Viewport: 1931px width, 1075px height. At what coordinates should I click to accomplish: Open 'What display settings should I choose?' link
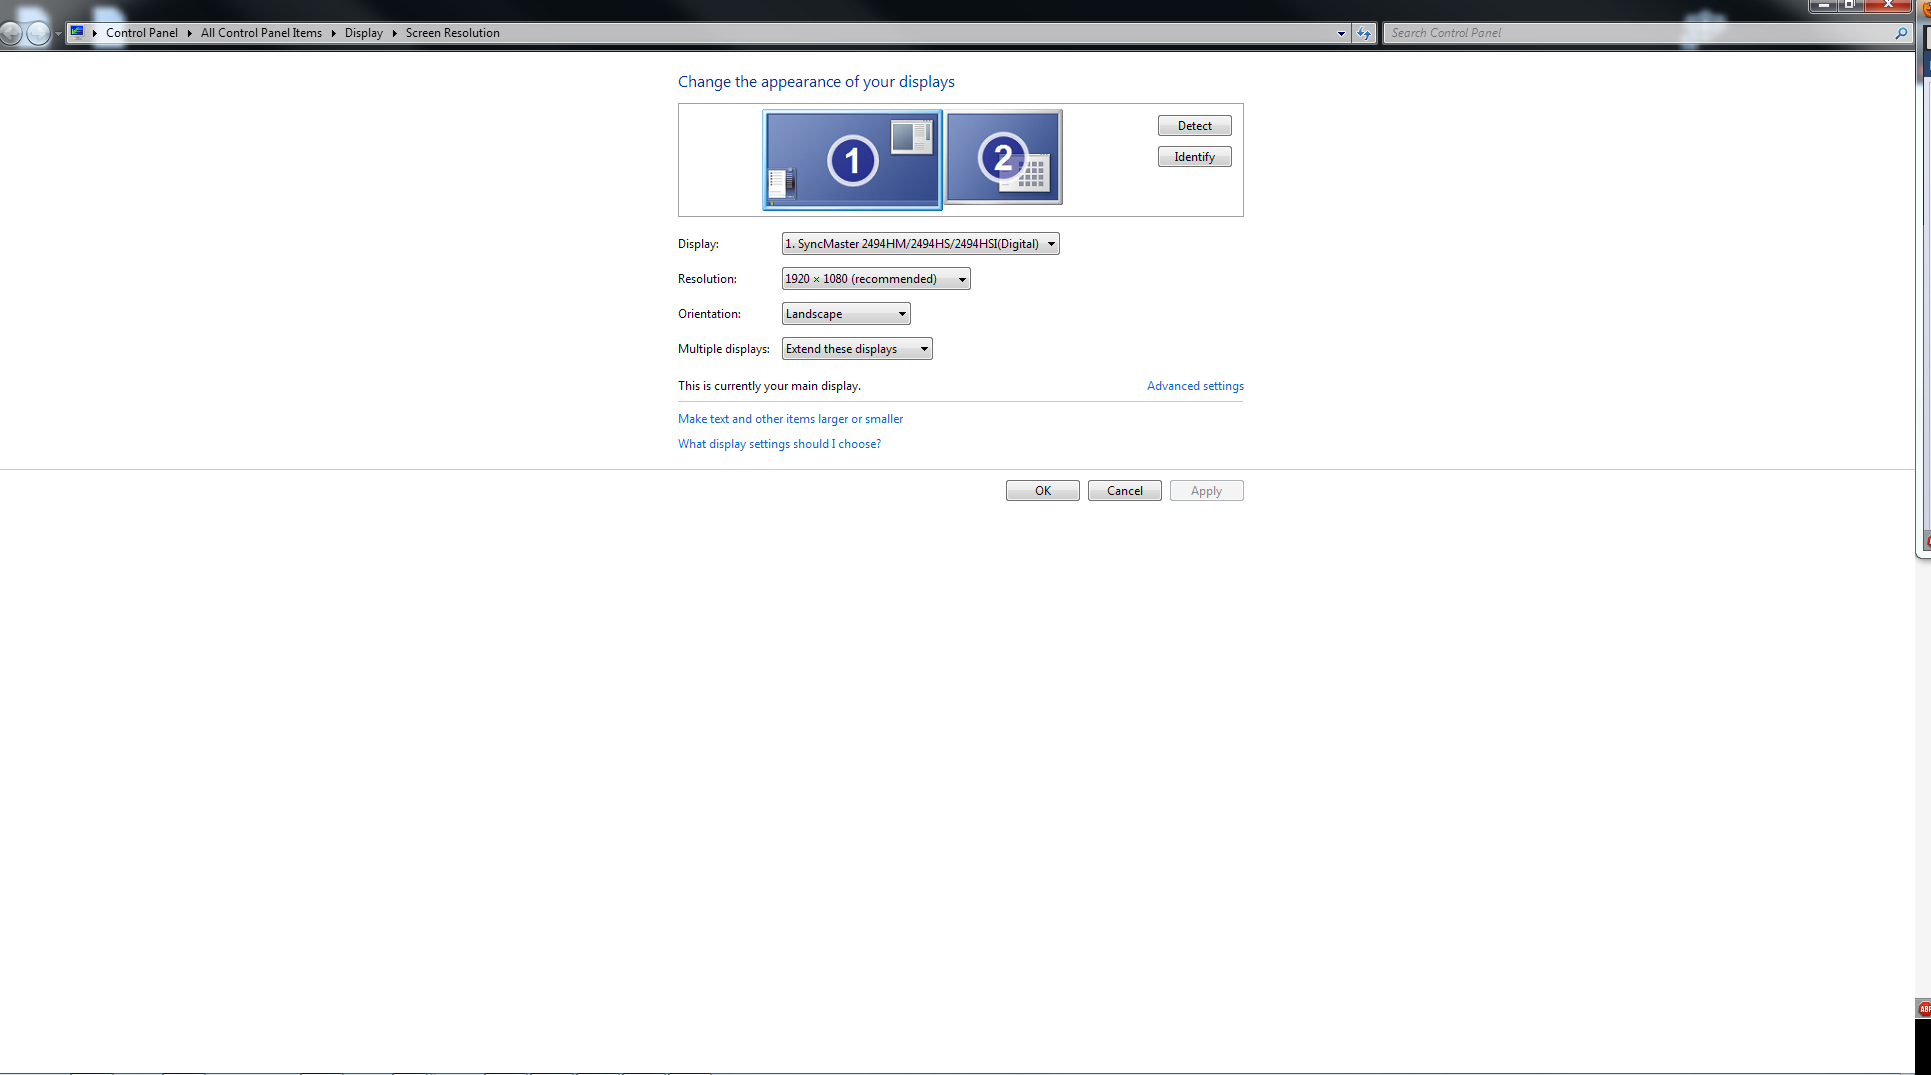[x=779, y=444]
